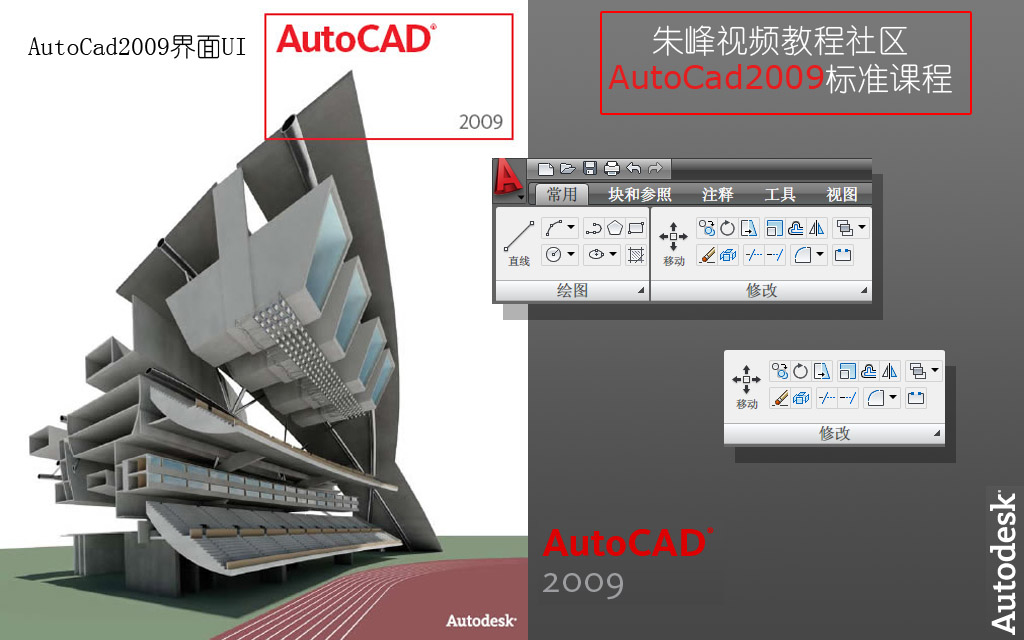
Task: Open the Arc tool dropdown arrow
Action: [571, 228]
